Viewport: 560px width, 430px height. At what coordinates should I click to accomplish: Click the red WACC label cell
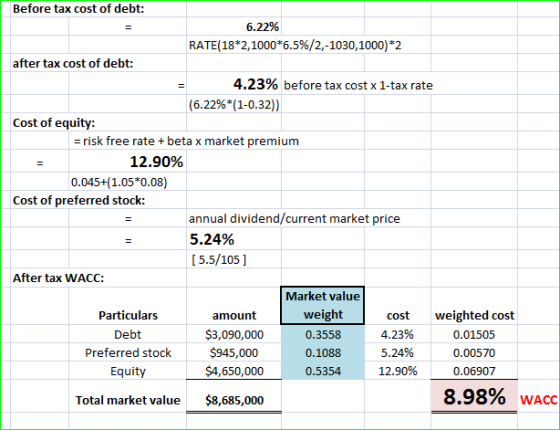pos(538,400)
